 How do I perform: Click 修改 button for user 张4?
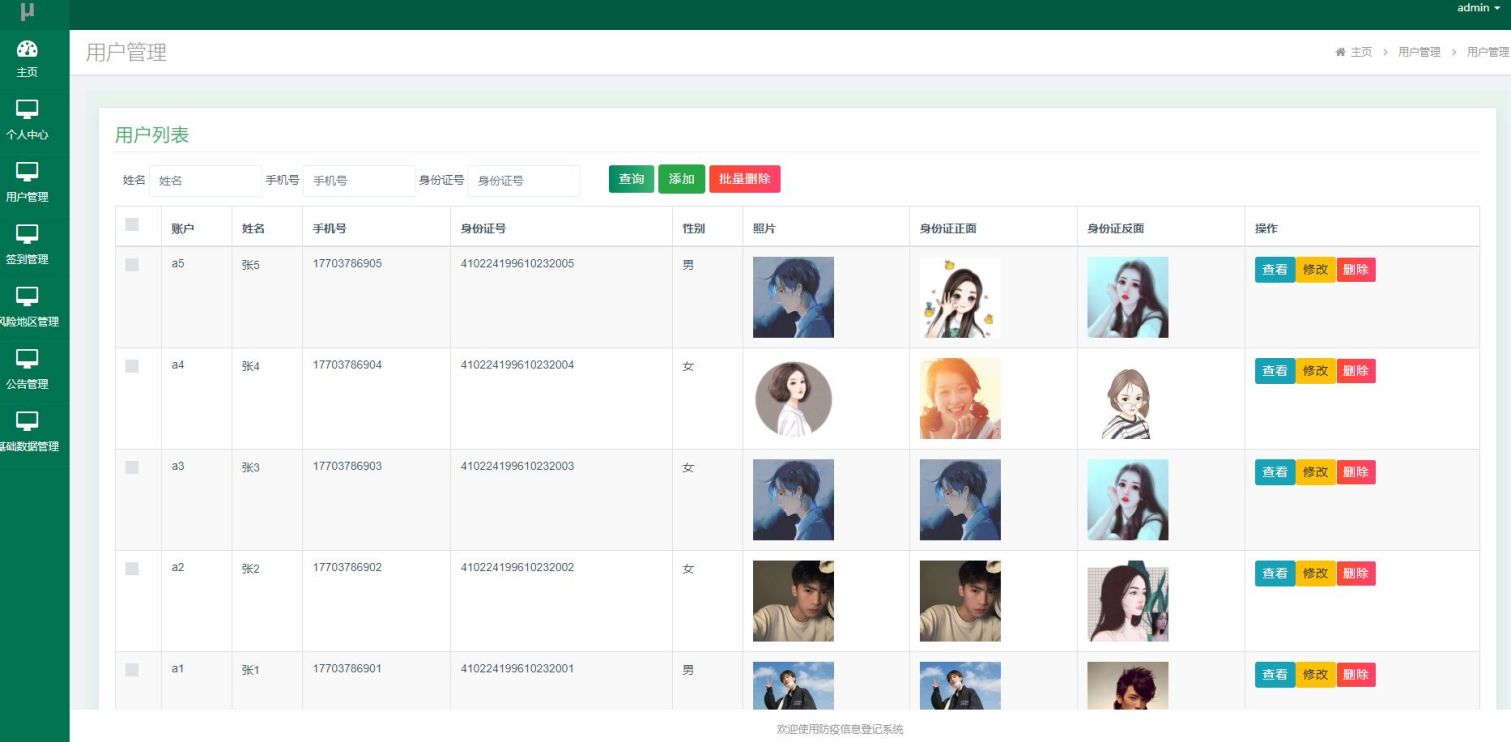(x=1315, y=371)
